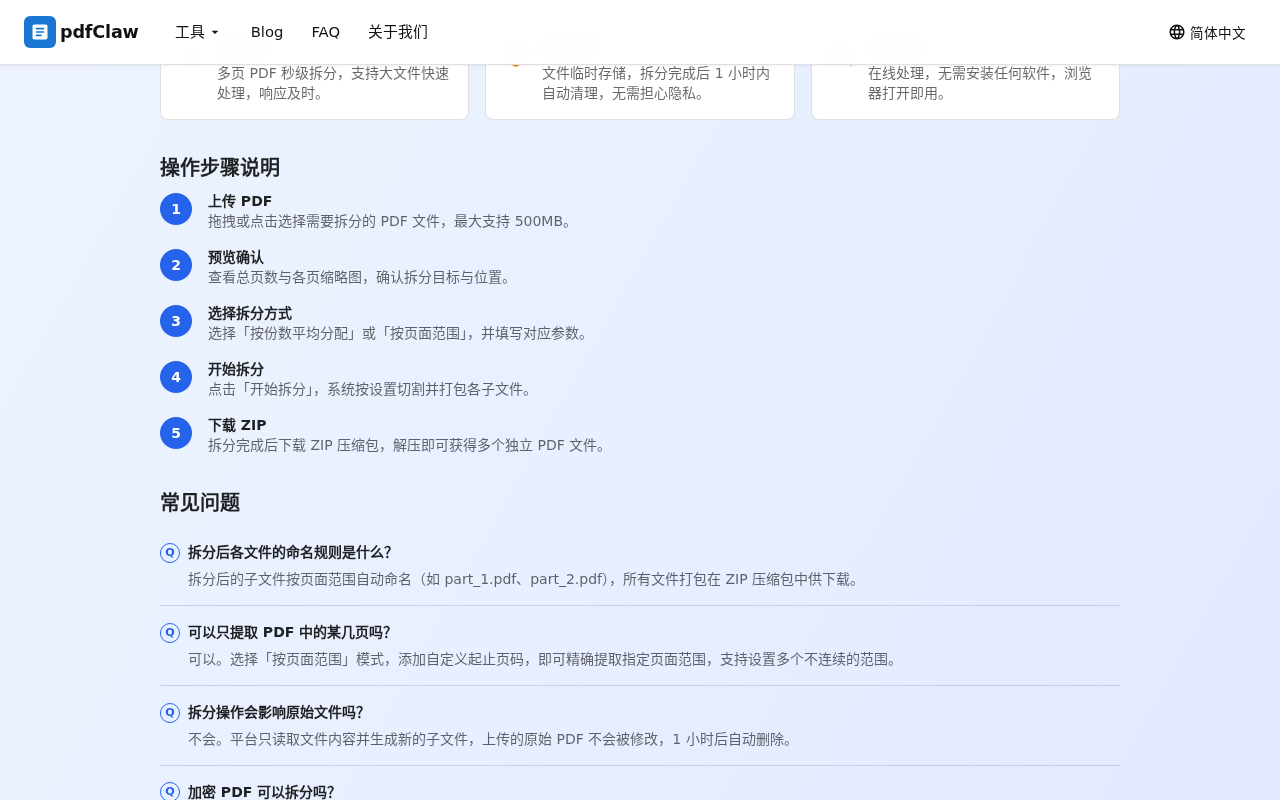Screen dimensions: 1280x800
Task: Open the FAQ menu item
Action: [x=325, y=32]
